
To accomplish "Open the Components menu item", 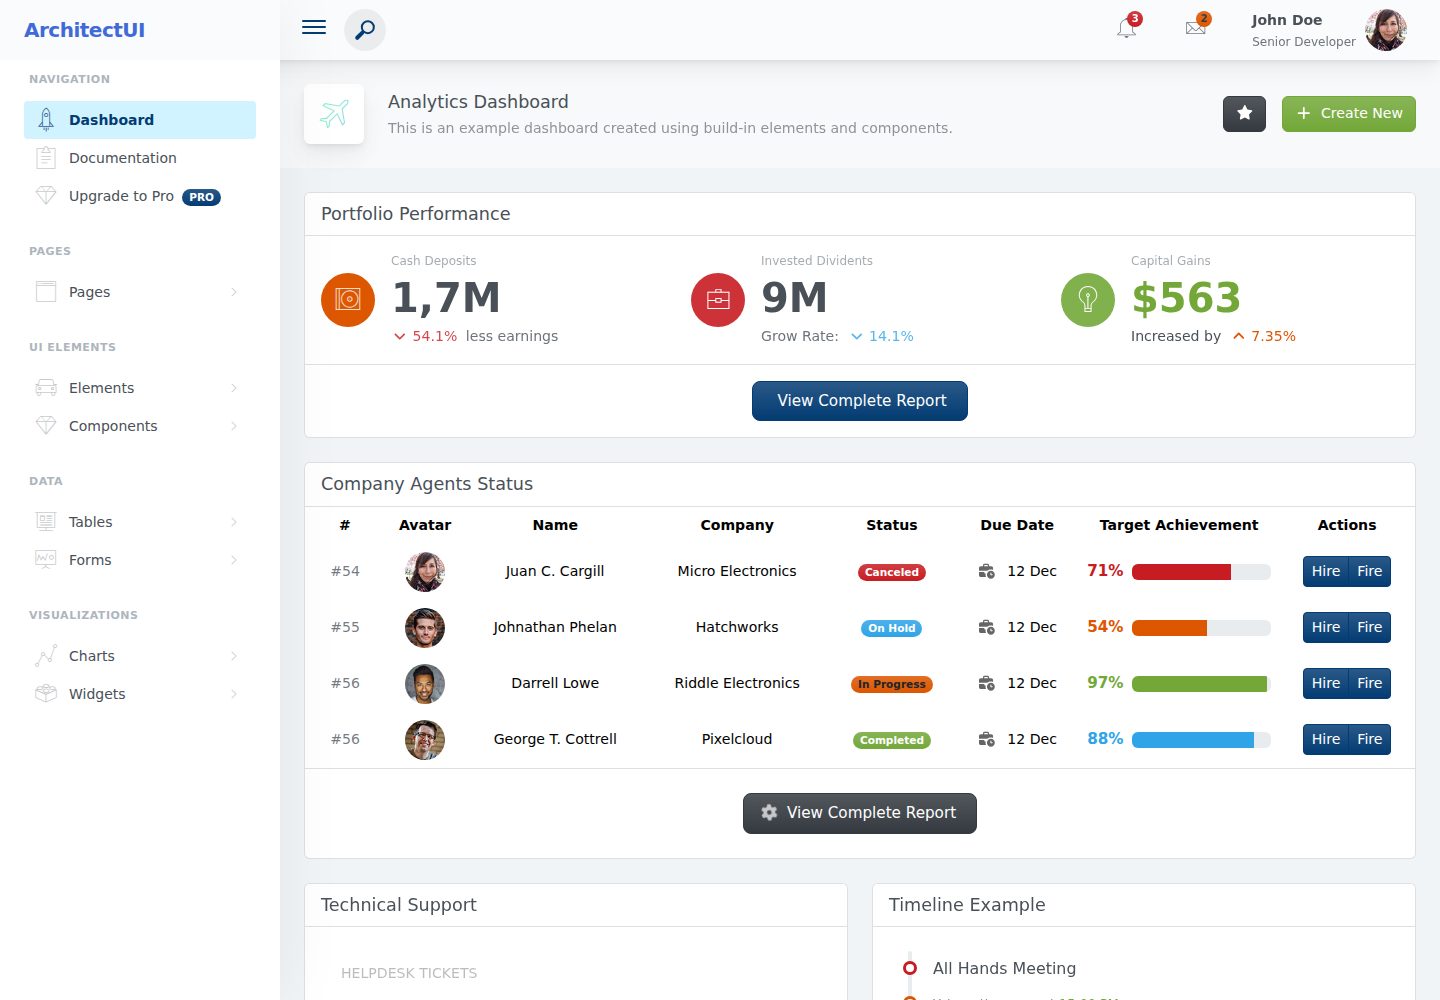I will click(x=140, y=426).
